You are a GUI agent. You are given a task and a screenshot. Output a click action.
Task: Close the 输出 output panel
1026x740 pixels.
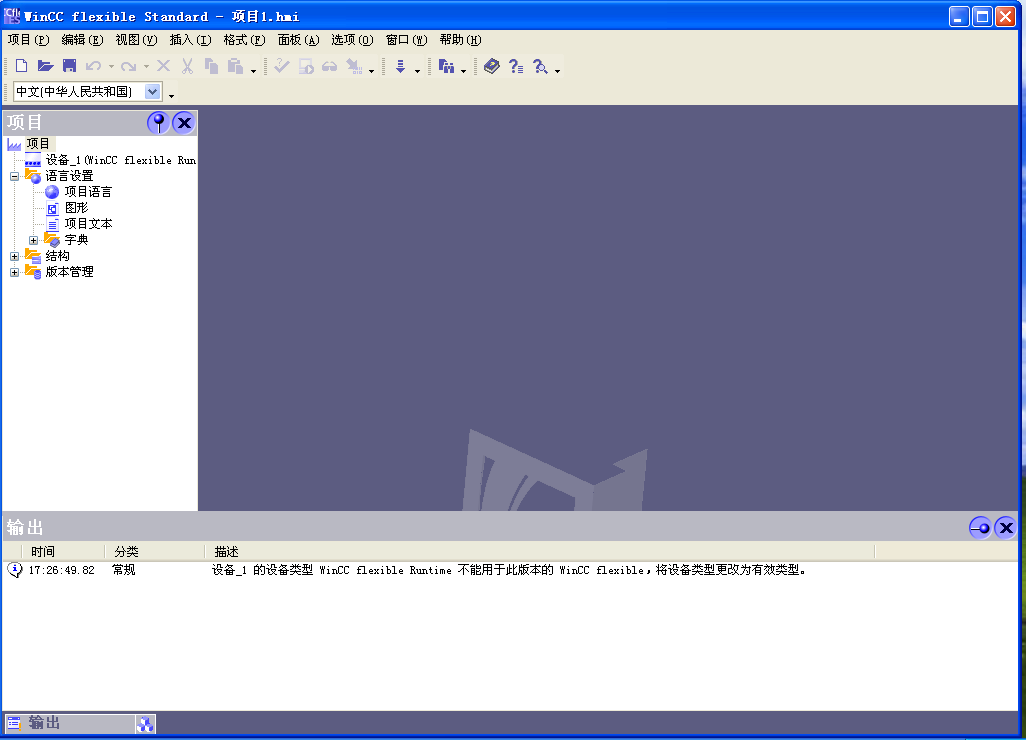[x=1006, y=527]
